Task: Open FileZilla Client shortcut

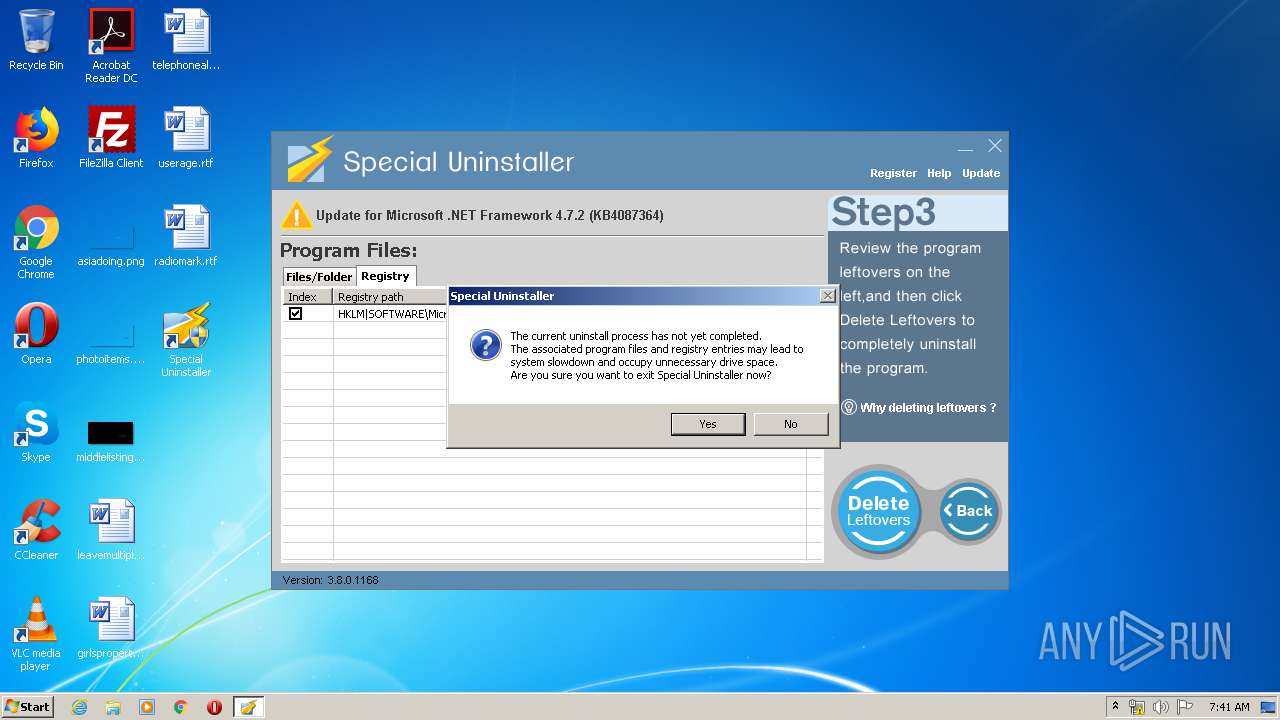Action: (x=111, y=139)
